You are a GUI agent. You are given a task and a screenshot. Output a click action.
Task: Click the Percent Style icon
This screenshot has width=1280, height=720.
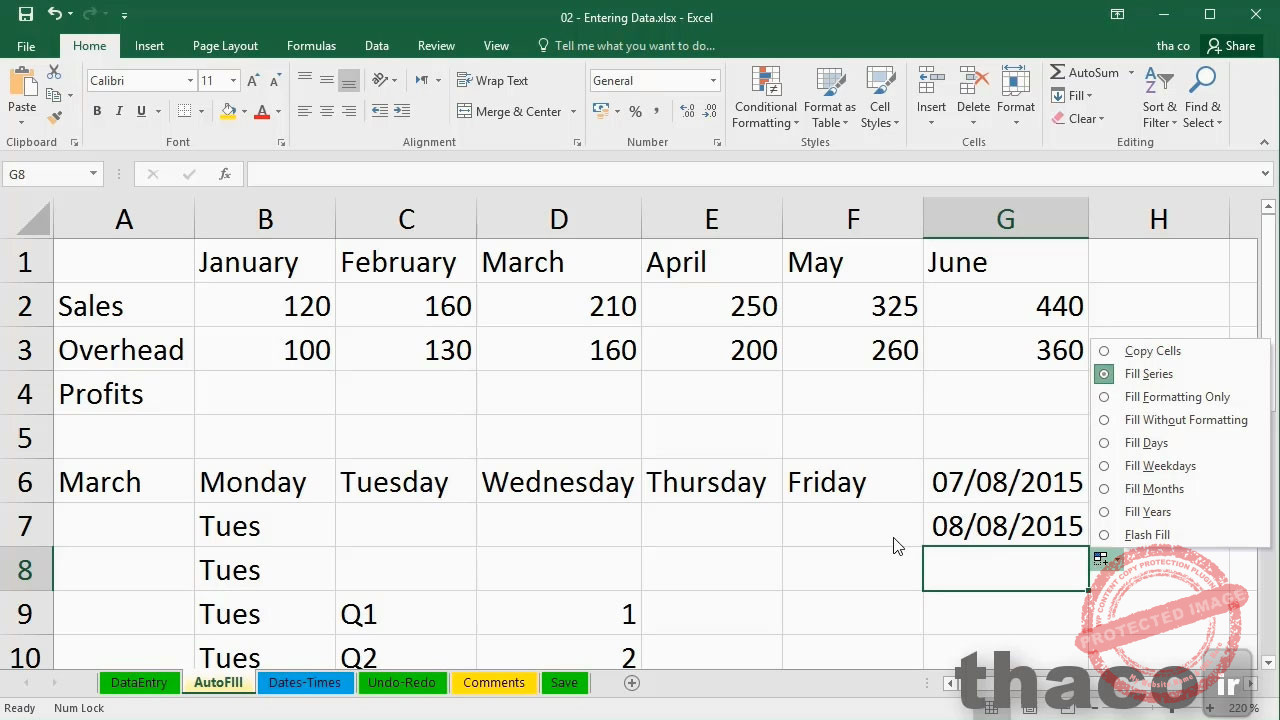635,111
